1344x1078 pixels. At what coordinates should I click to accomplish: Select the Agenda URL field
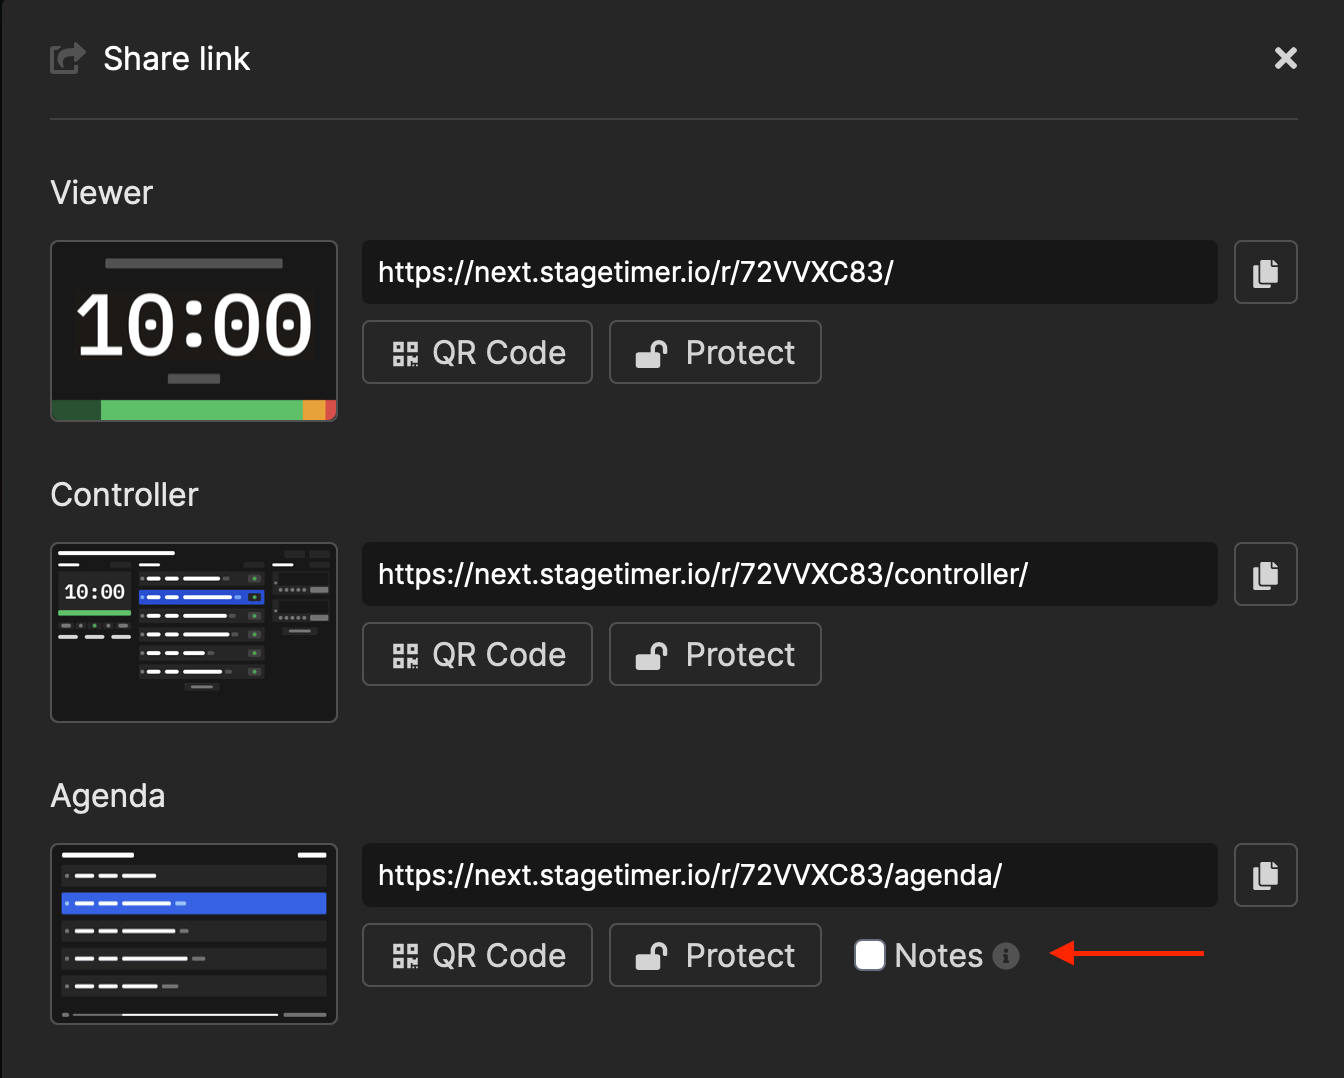pyautogui.click(x=790, y=875)
